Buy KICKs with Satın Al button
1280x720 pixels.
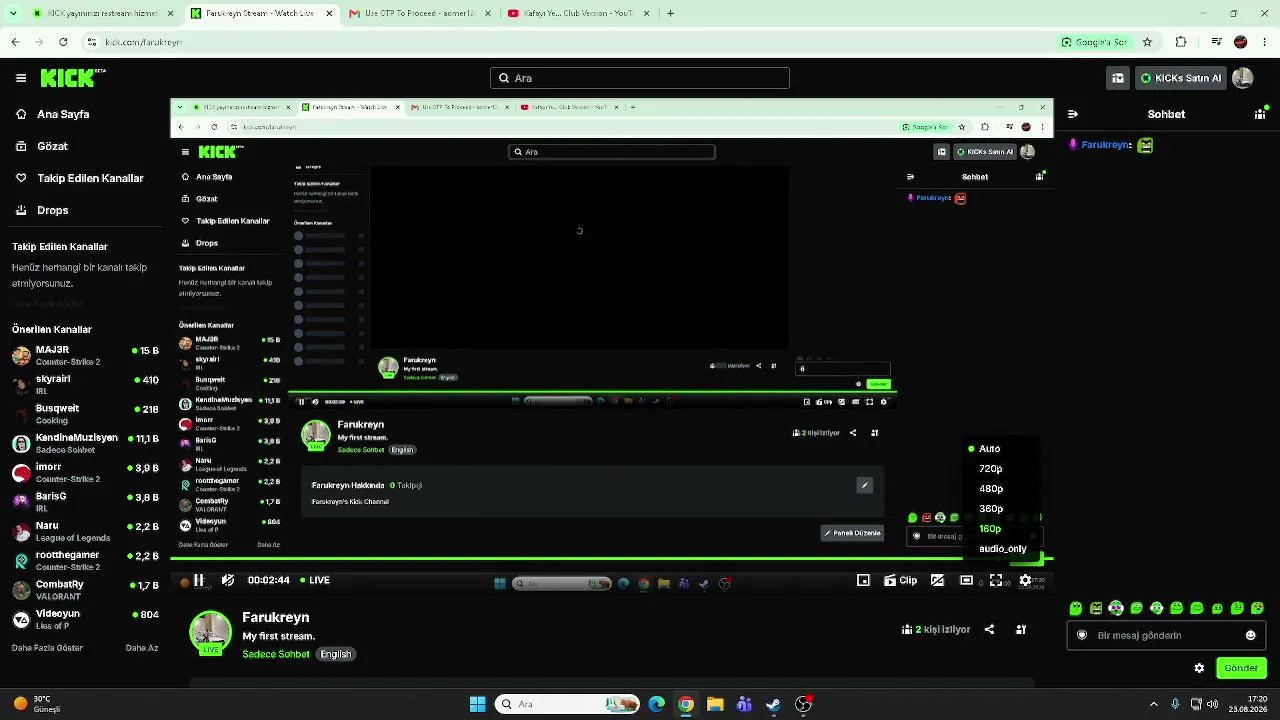click(1181, 78)
